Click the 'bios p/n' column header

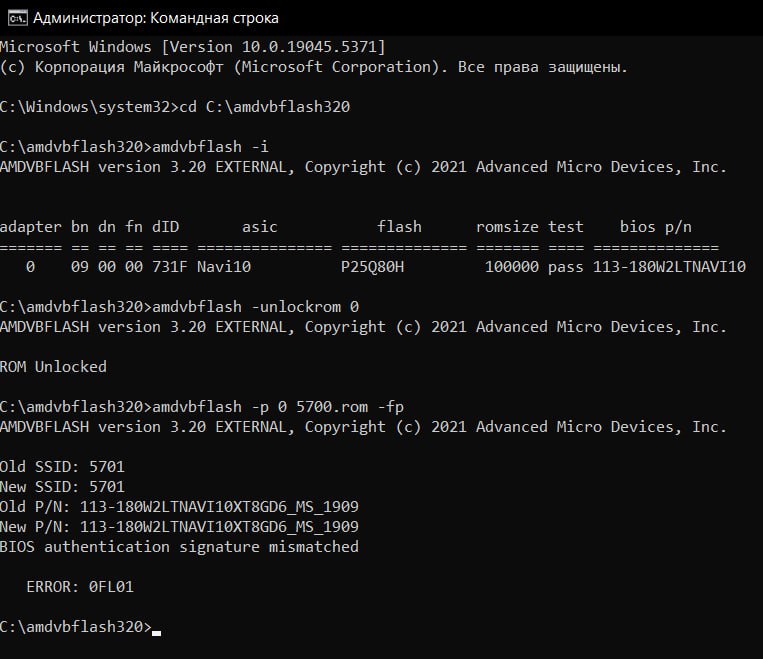coord(655,227)
